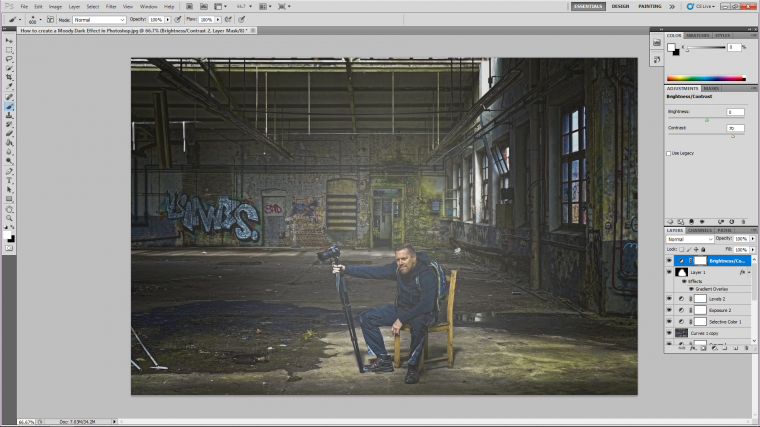
Task: Hide the Levels 2 layer
Action: [x=669, y=299]
